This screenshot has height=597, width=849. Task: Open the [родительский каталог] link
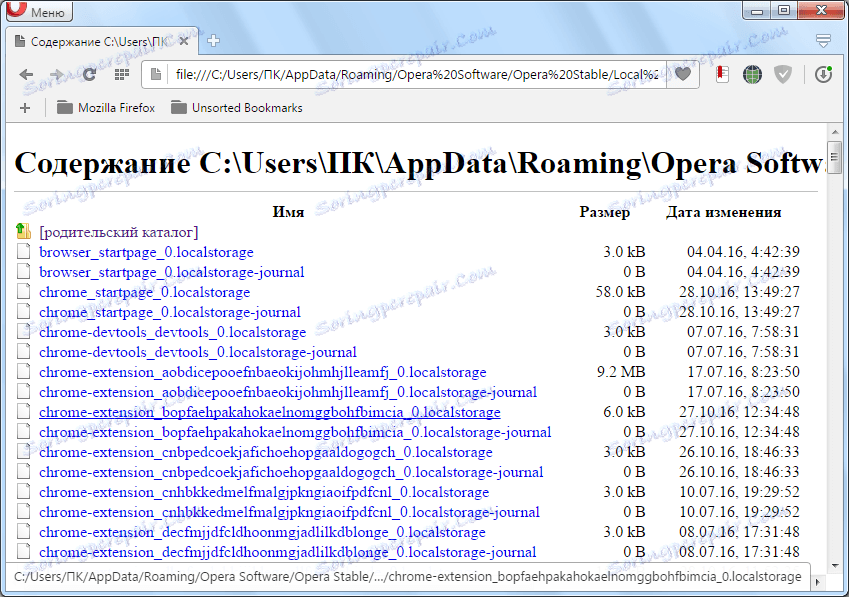click(x=119, y=232)
